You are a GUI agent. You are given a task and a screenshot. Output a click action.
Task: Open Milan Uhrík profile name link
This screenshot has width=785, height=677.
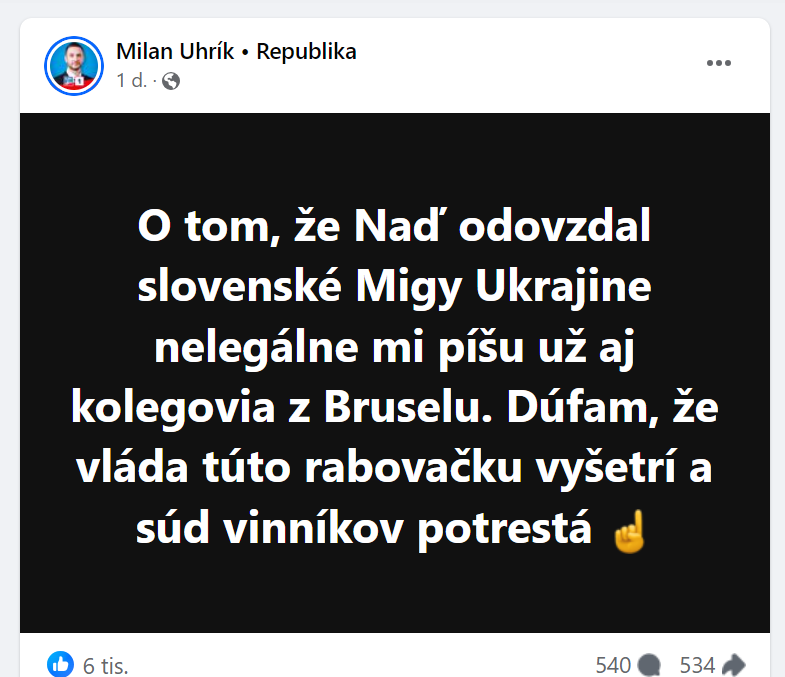click(175, 52)
